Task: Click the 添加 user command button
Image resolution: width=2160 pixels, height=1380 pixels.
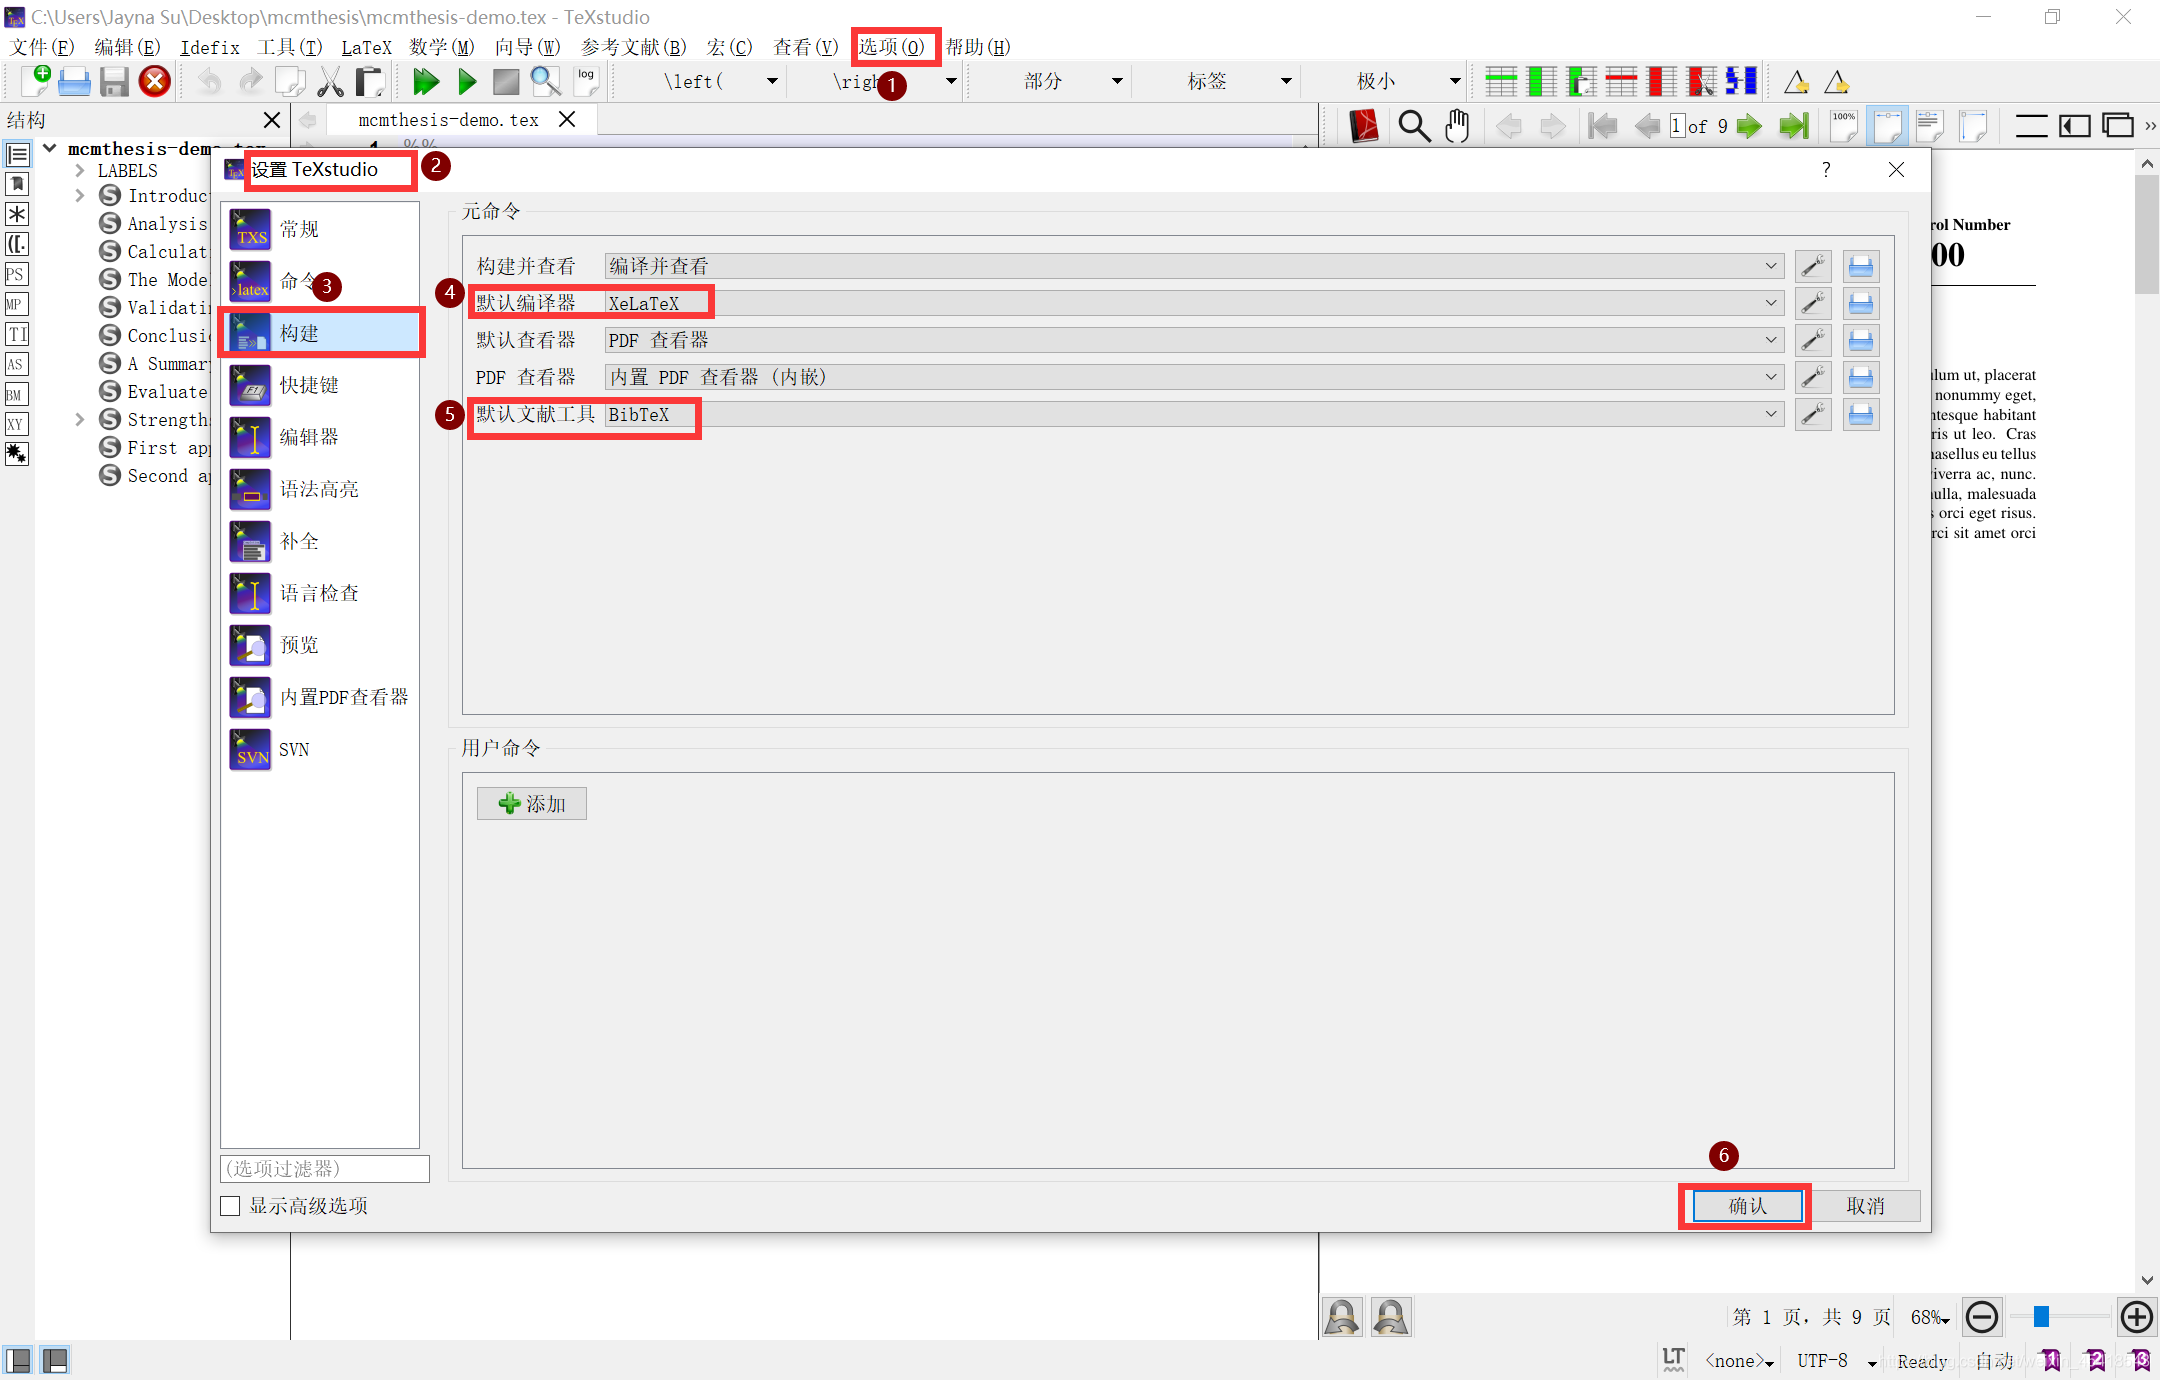Action: pos(532,804)
